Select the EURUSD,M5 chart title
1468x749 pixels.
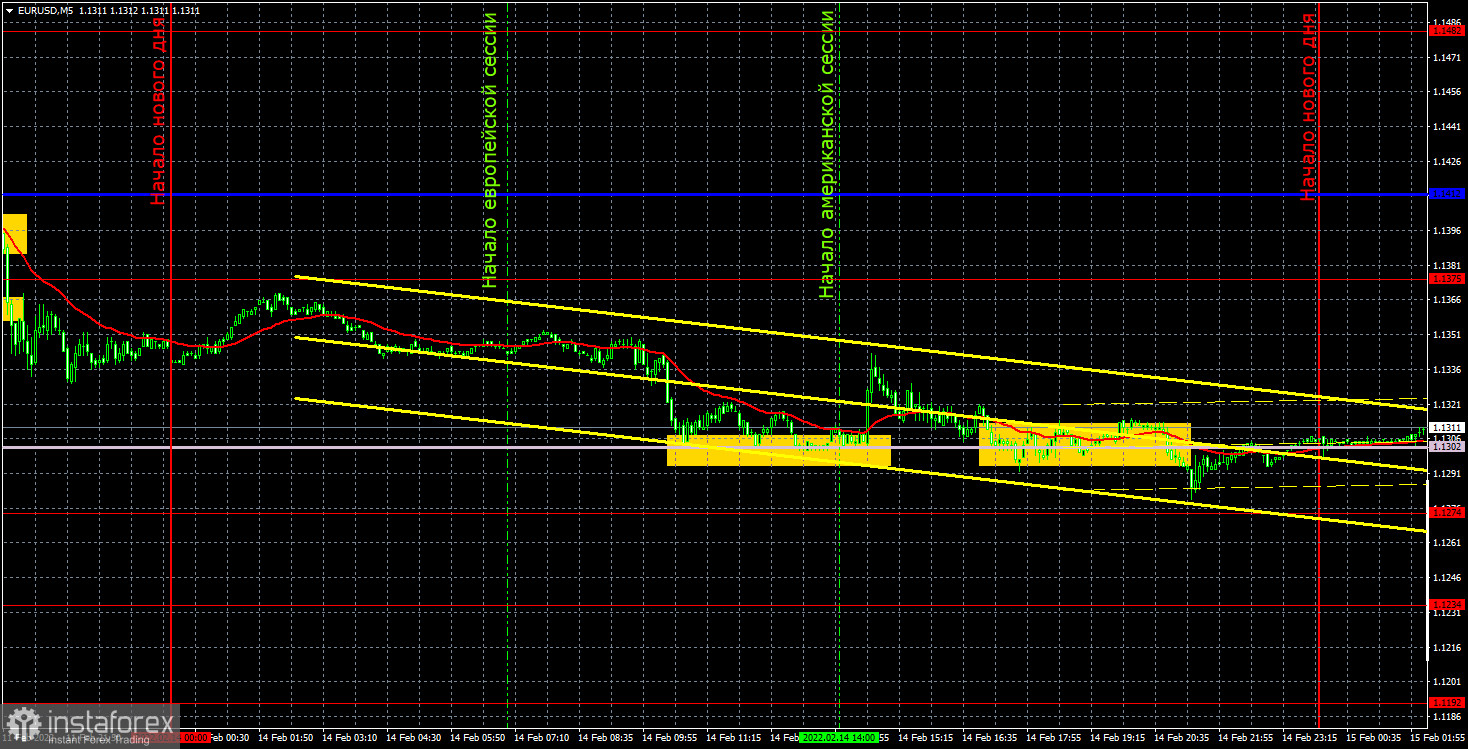pos(44,9)
